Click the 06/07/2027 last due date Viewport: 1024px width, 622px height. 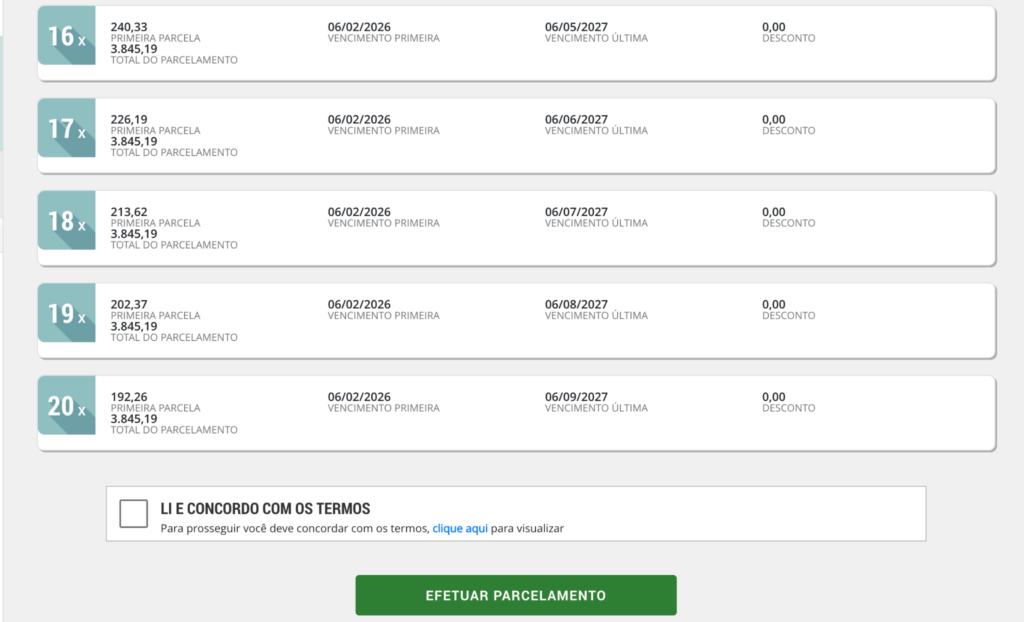point(576,212)
